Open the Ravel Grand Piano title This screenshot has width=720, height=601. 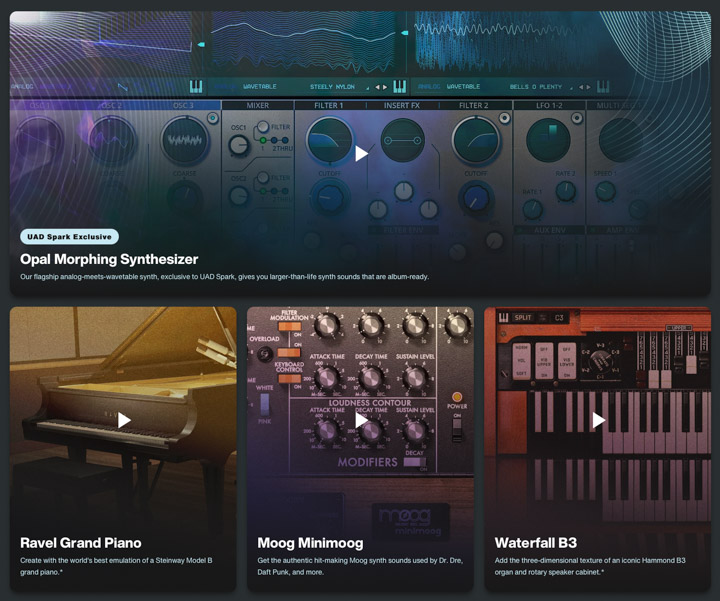(80, 543)
